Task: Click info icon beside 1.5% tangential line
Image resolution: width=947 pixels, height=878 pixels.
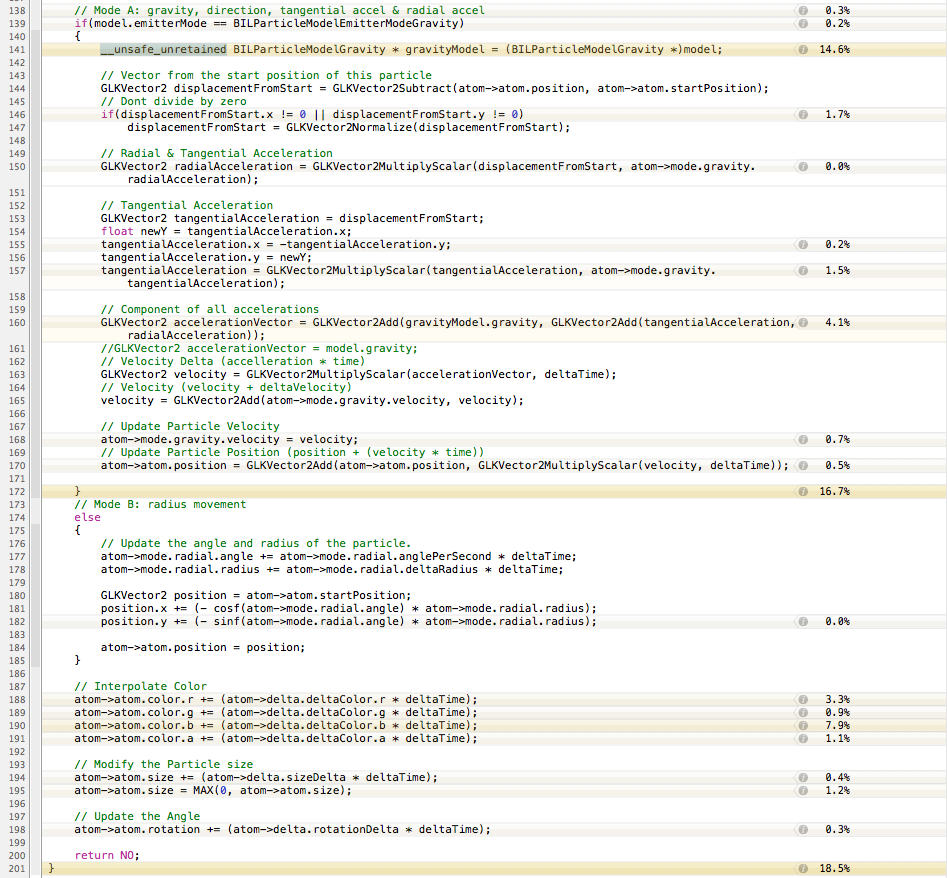Action: point(803,270)
